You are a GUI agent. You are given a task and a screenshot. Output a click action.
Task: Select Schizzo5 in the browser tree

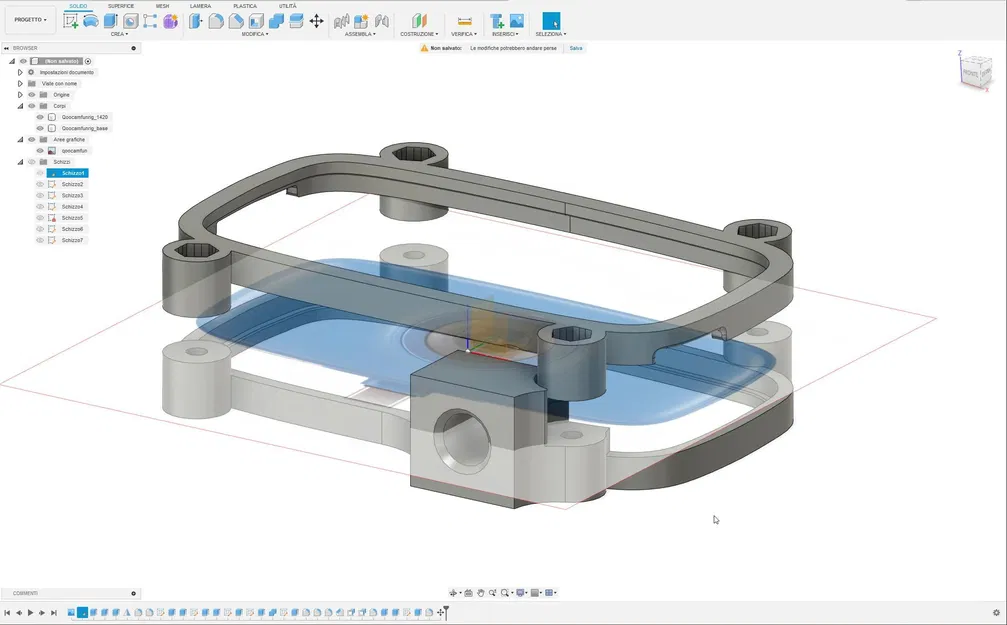(72, 218)
